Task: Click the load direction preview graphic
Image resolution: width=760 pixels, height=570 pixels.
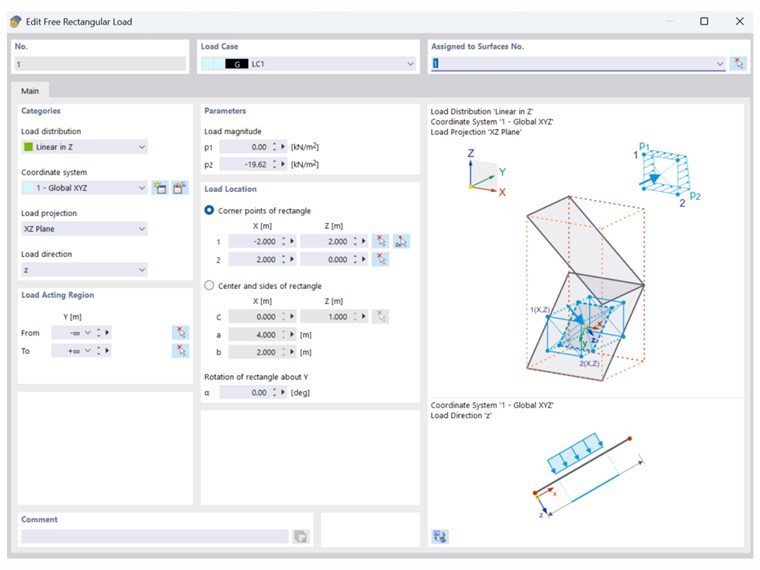Action: coord(589,475)
